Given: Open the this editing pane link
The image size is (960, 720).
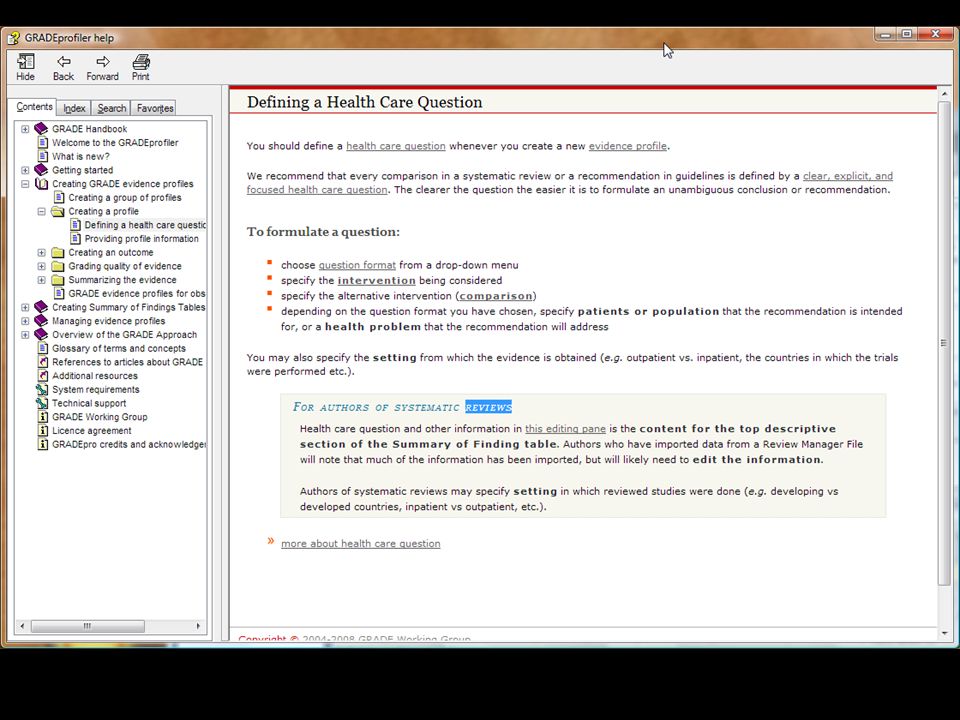Looking at the screenshot, I should pyautogui.click(x=565, y=429).
